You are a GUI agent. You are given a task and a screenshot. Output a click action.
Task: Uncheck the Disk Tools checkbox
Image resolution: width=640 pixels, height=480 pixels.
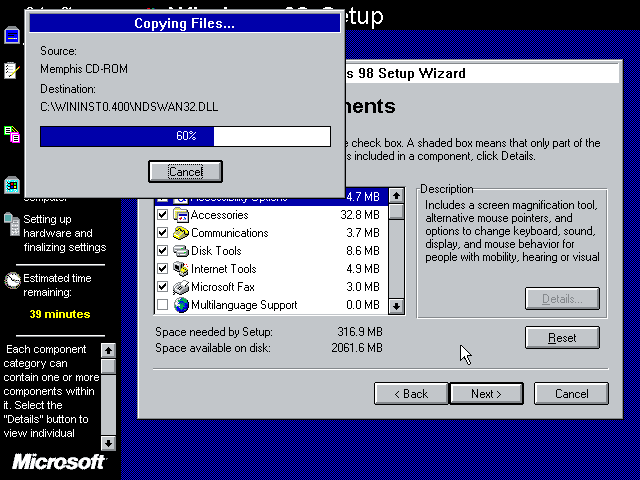(x=162, y=251)
